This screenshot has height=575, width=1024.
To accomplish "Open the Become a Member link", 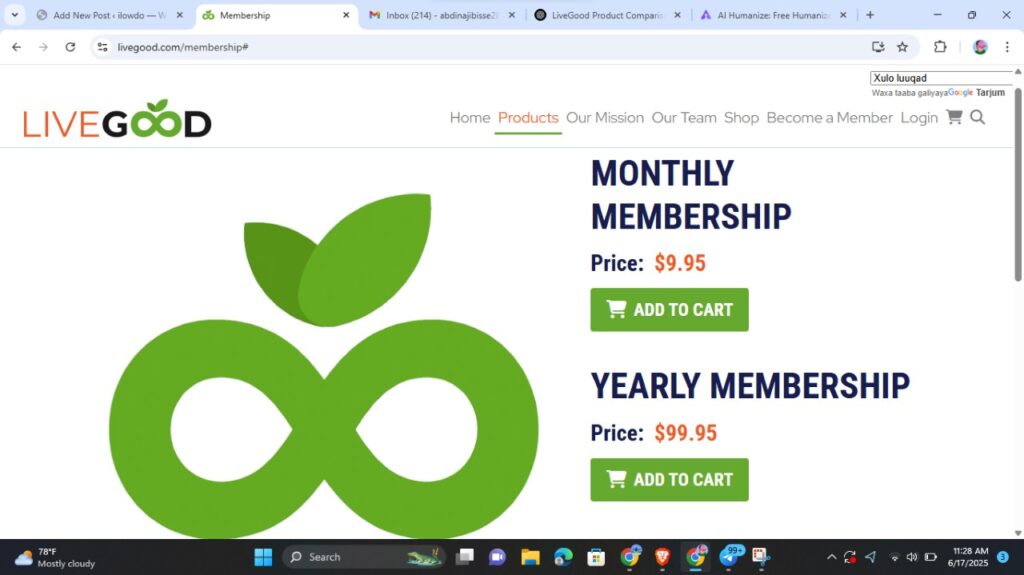I will pyautogui.click(x=829, y=118).
